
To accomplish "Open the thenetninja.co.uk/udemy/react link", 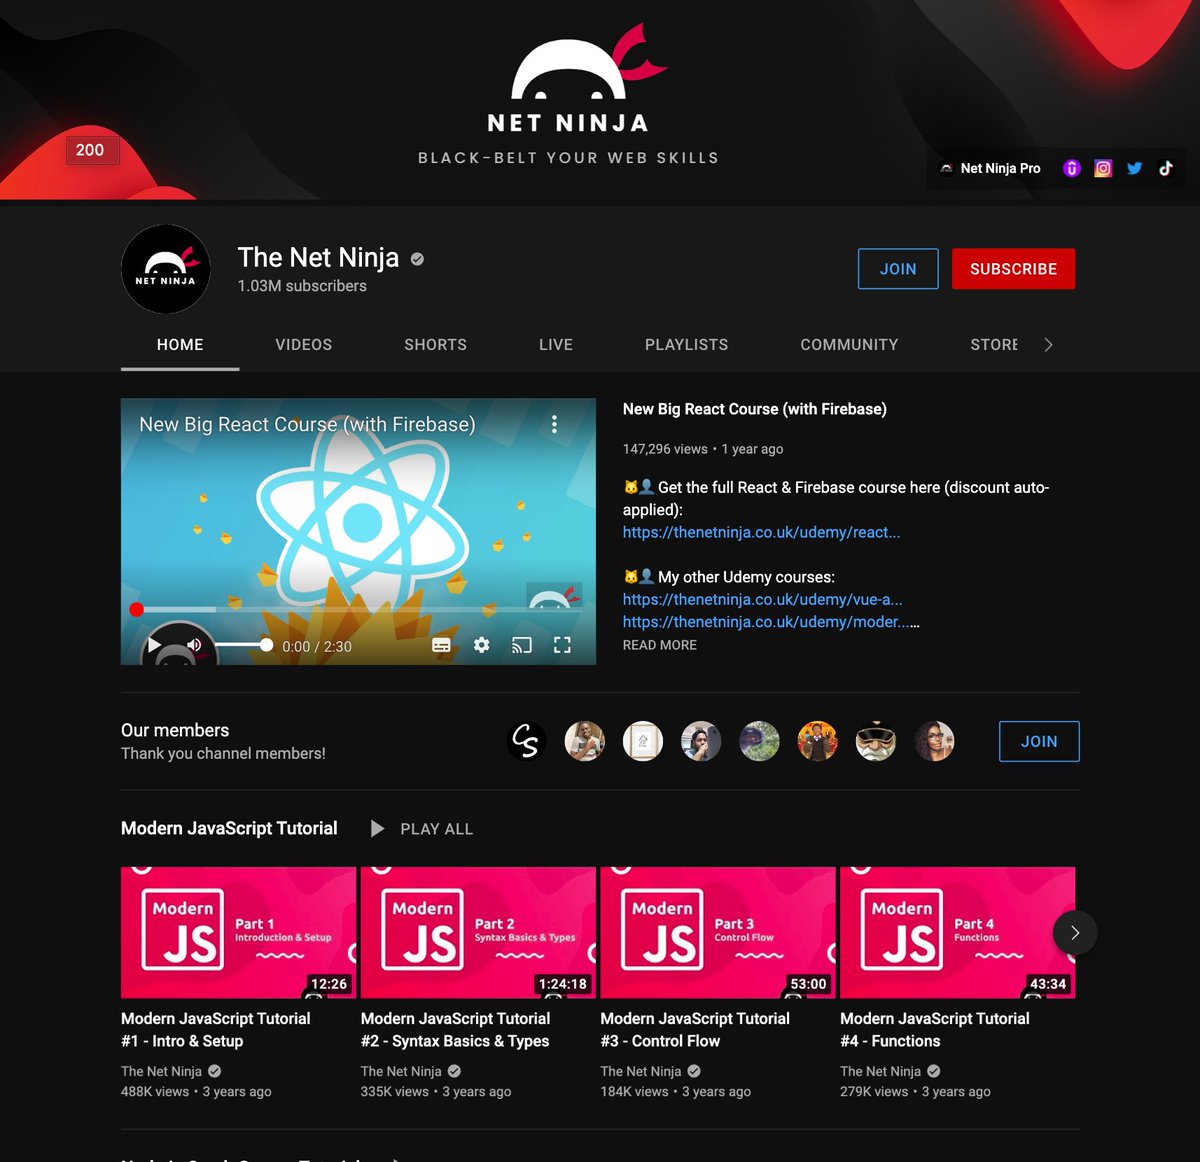I will pyautogui.click(x=762, y=532).
